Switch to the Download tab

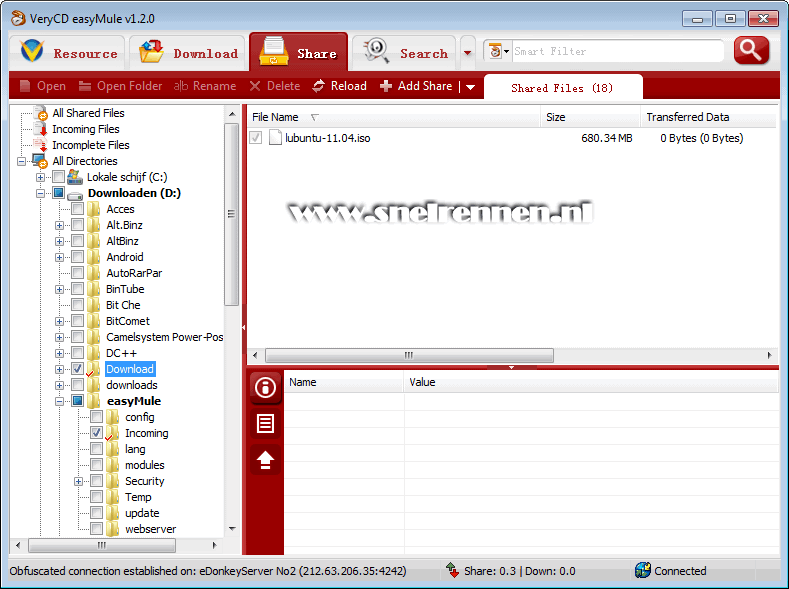(x=187, y=53)
